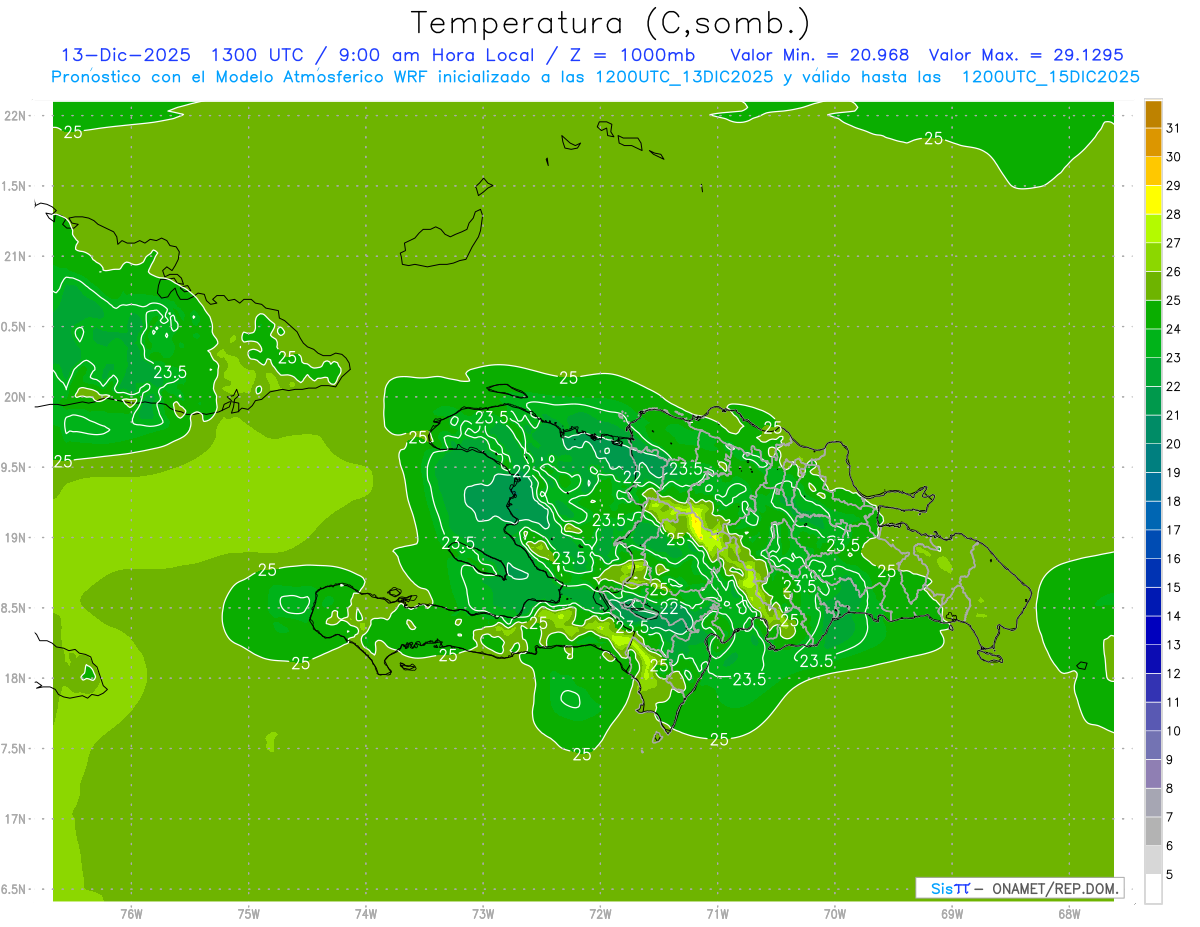Click legend scale value 12
Image resolution: width=1200 pixels, height=927 pixels.
1173,674
